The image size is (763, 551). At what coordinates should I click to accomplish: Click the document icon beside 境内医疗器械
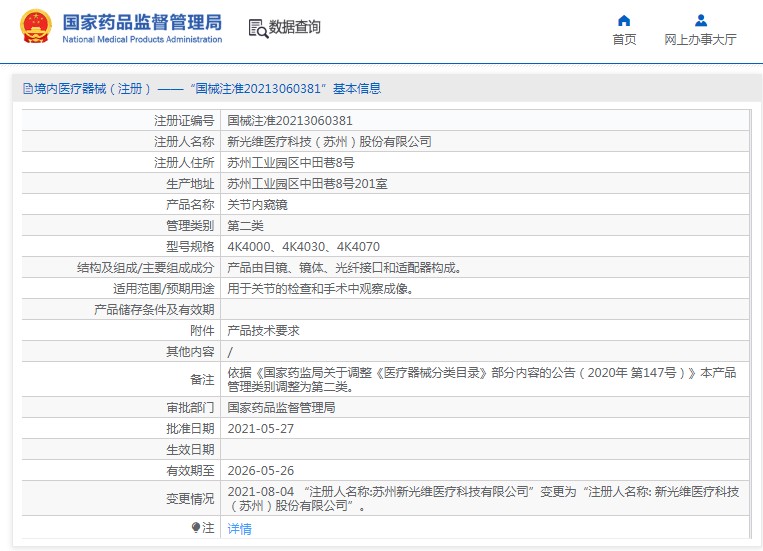click(x=28, y=89)
